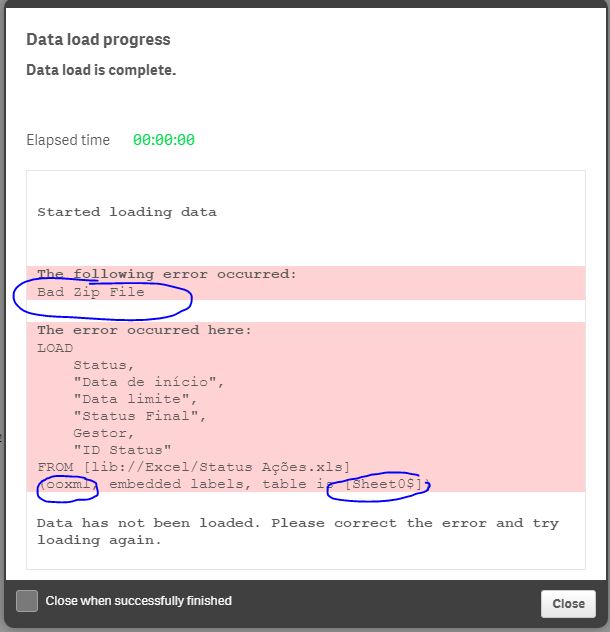Click the "Status Final" field line
610x632 pixels.
(141, 416)
